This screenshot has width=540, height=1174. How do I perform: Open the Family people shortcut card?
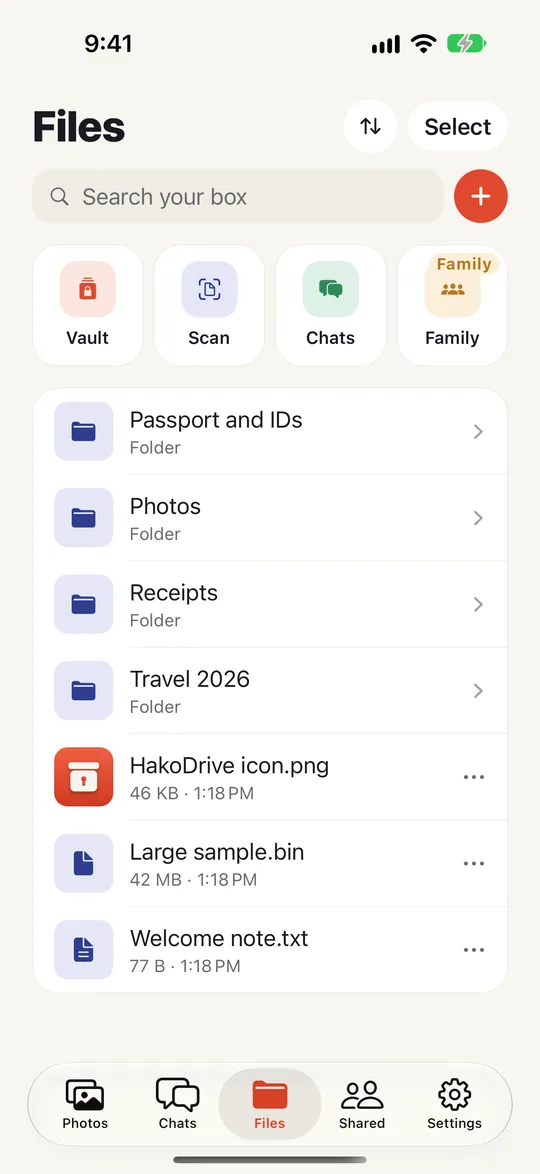click(452, 305)
